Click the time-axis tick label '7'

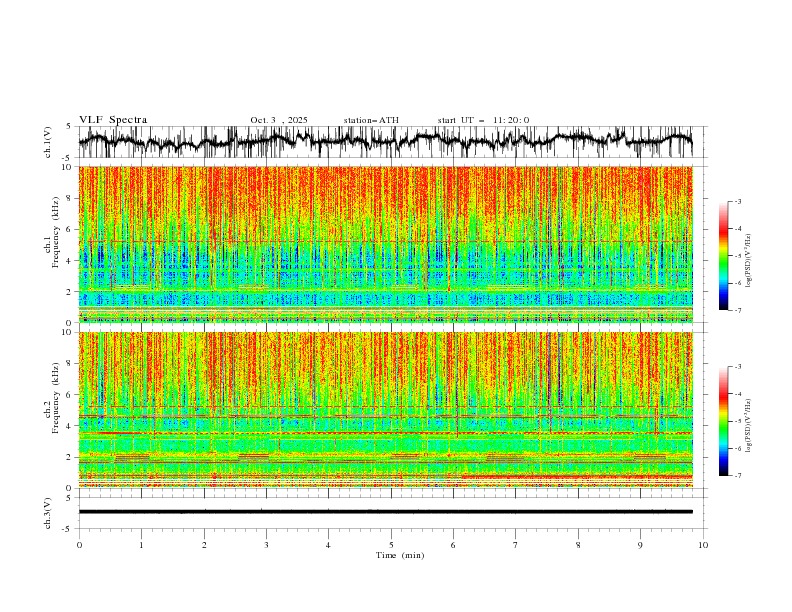(x=515, y=545)
